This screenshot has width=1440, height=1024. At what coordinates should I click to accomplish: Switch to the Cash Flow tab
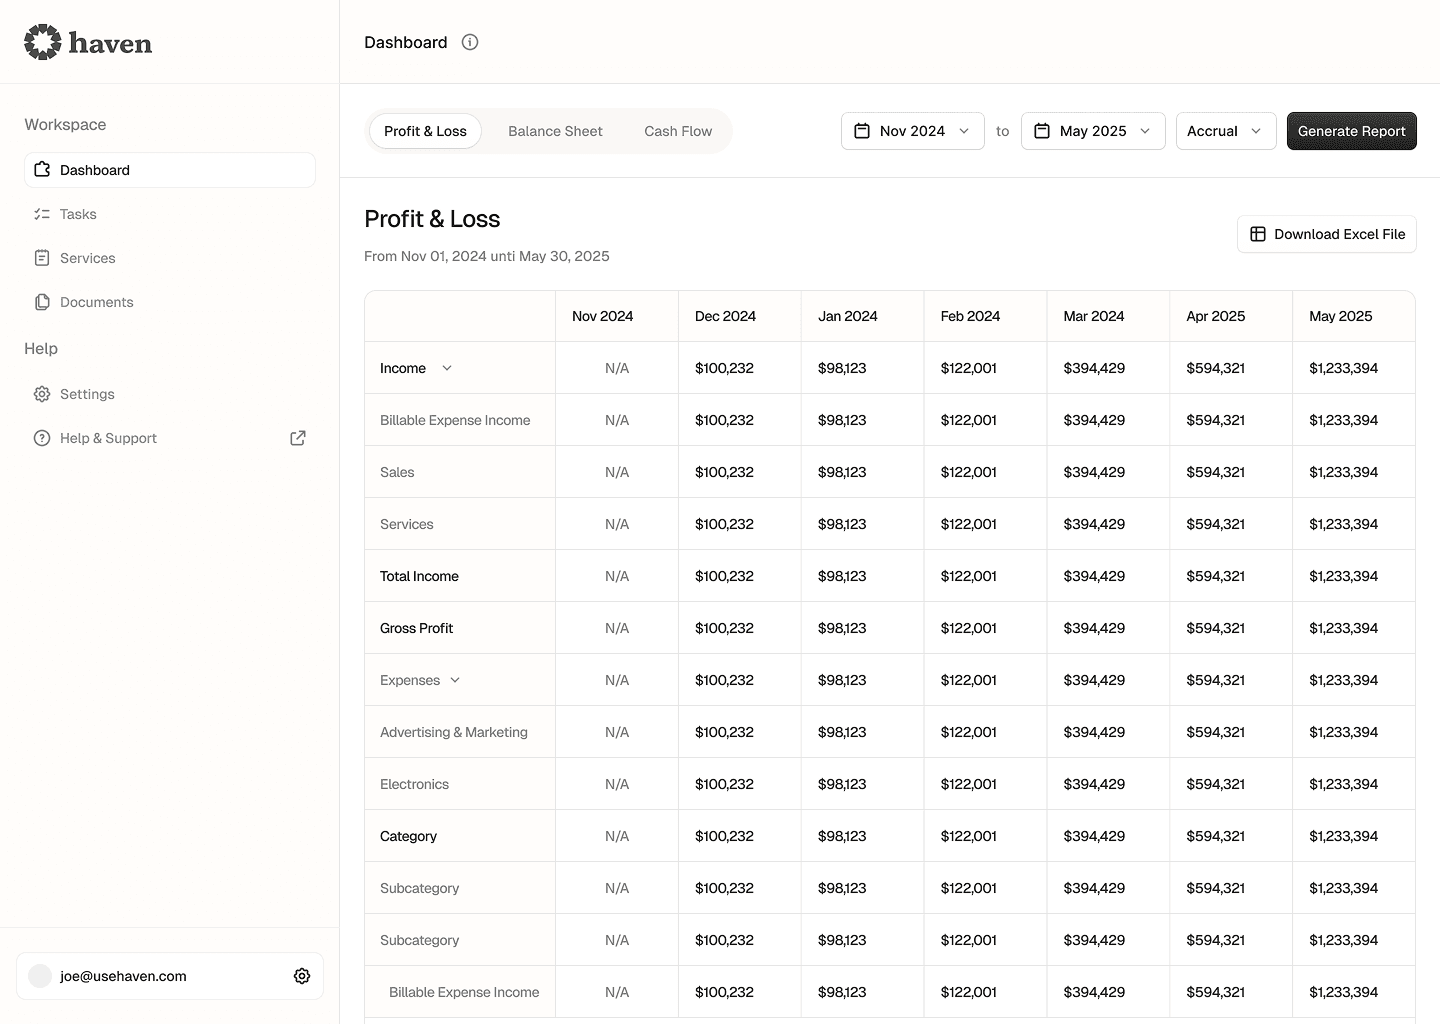(678, 131)
